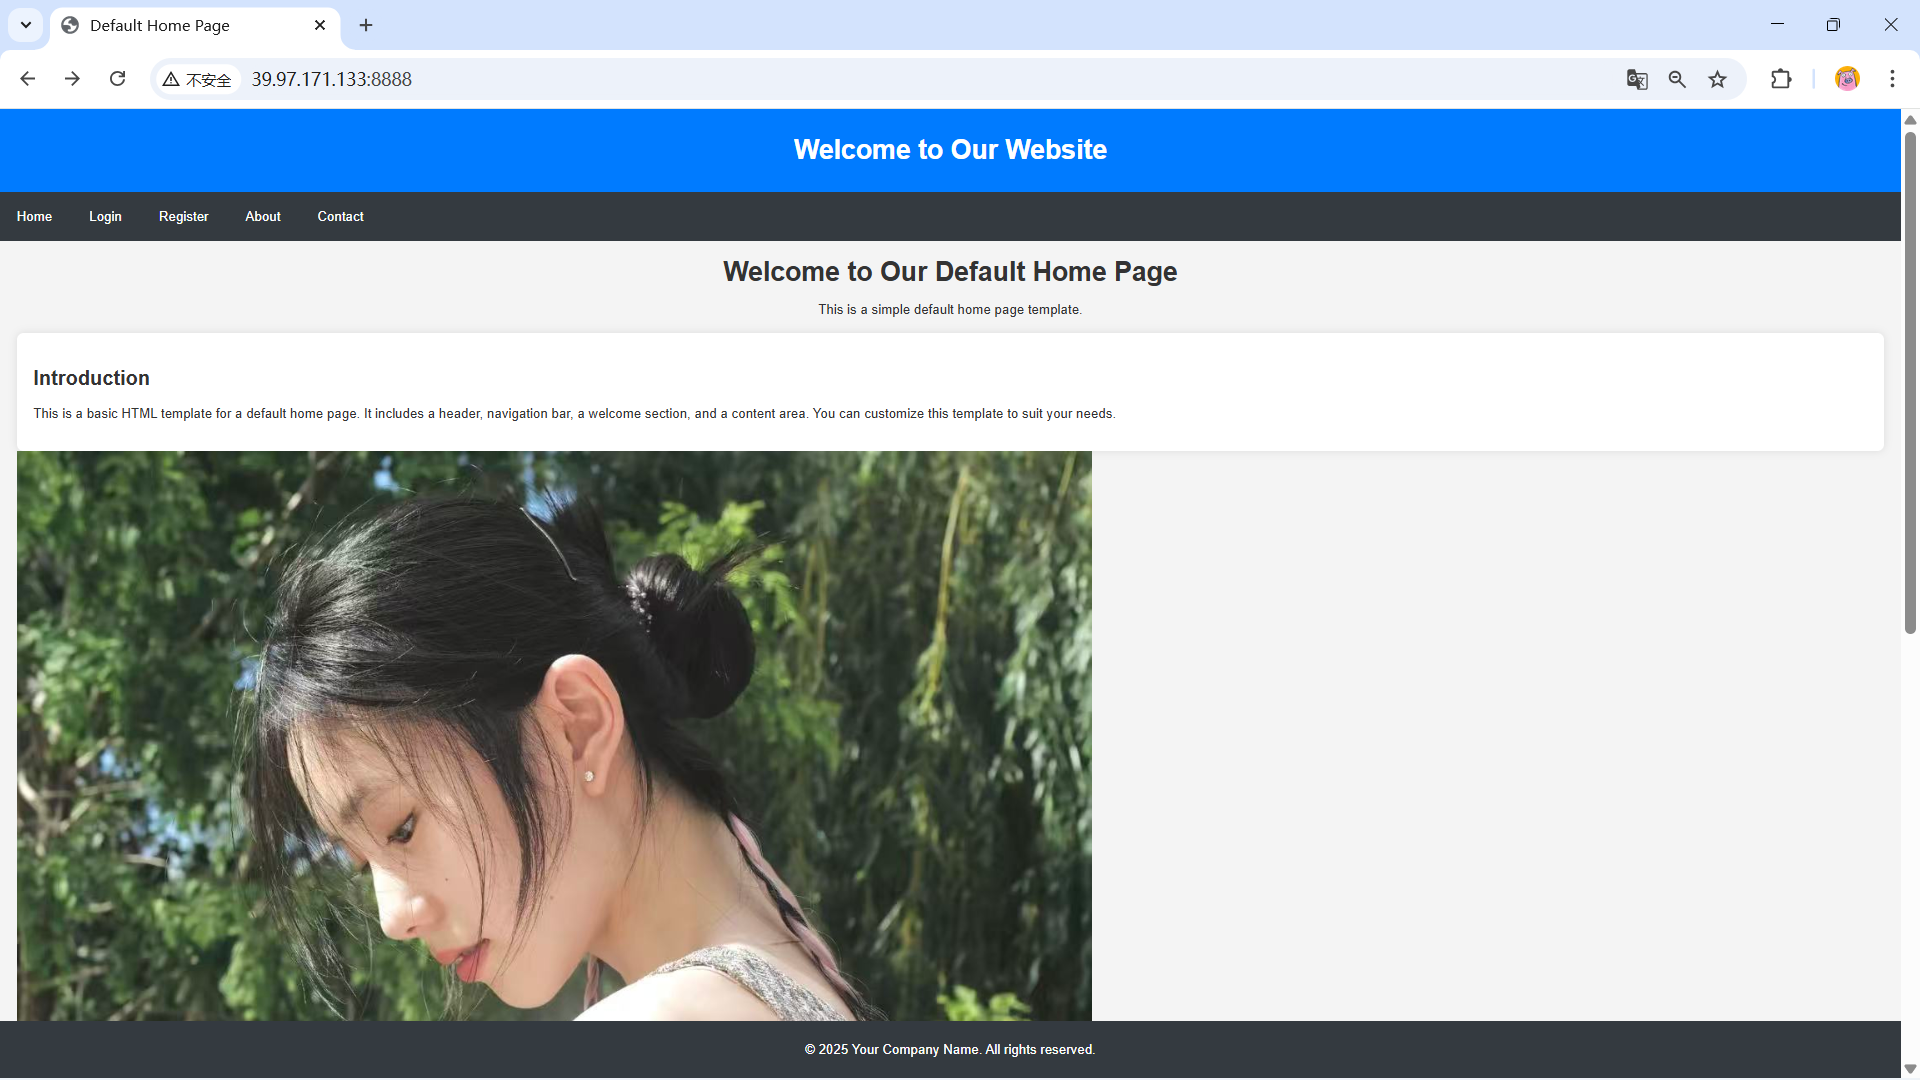Open the Login nav link

105,216
